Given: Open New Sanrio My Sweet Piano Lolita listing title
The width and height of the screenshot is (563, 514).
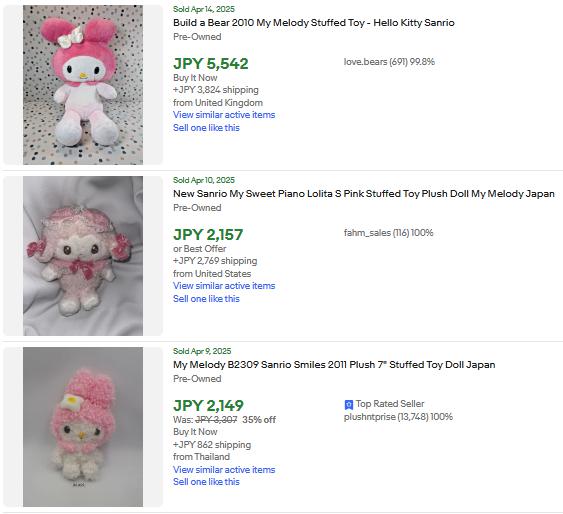Looking at the screenshot, I should click(364, 194).
